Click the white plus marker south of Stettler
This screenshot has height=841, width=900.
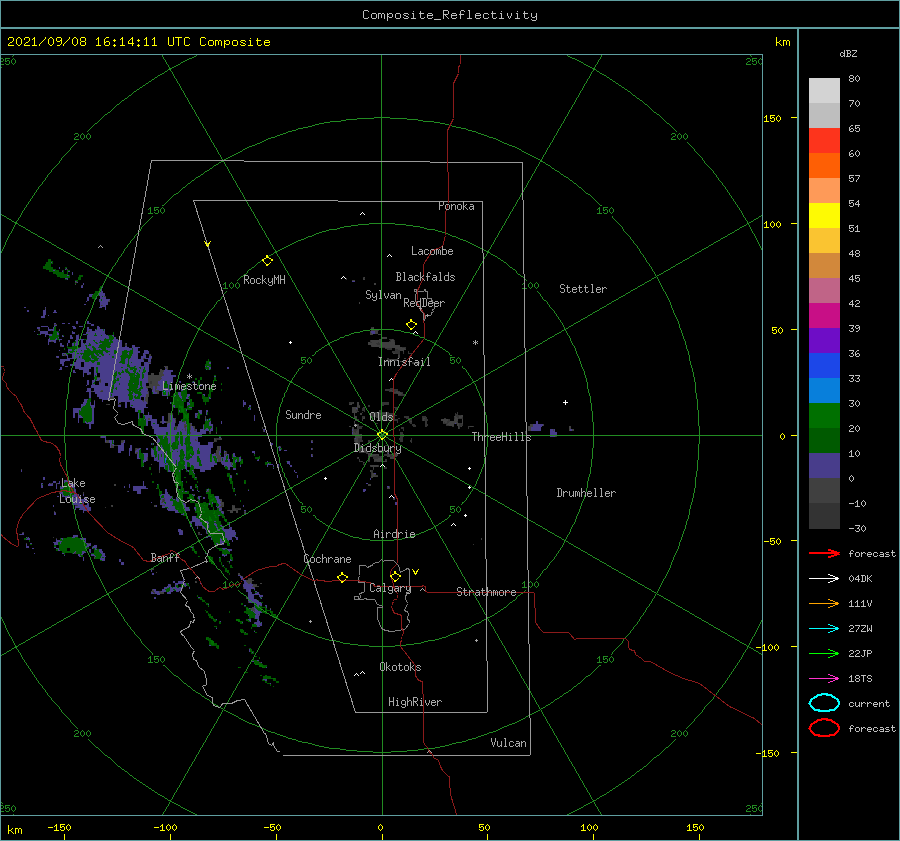(565, 402)
